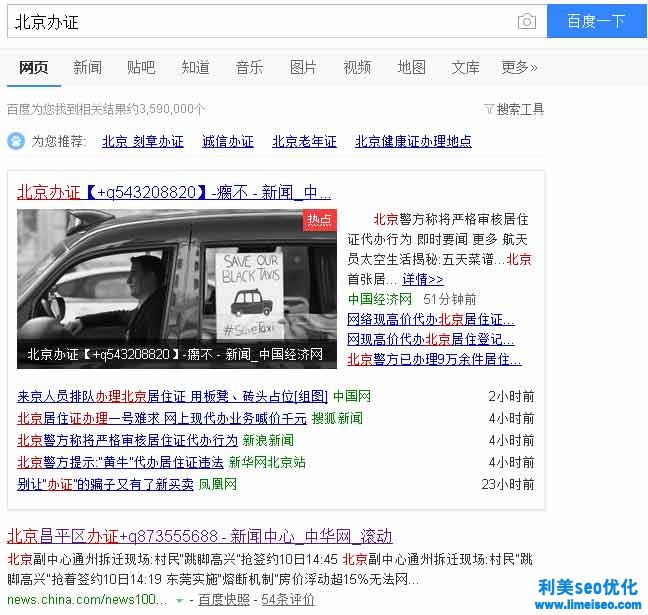Screen dimensions: 648x615
Task: Open news 来京人员排队办理北京居住证 用板凳、砖头占位
Action: pyautogui.click(x=172, y=397)
